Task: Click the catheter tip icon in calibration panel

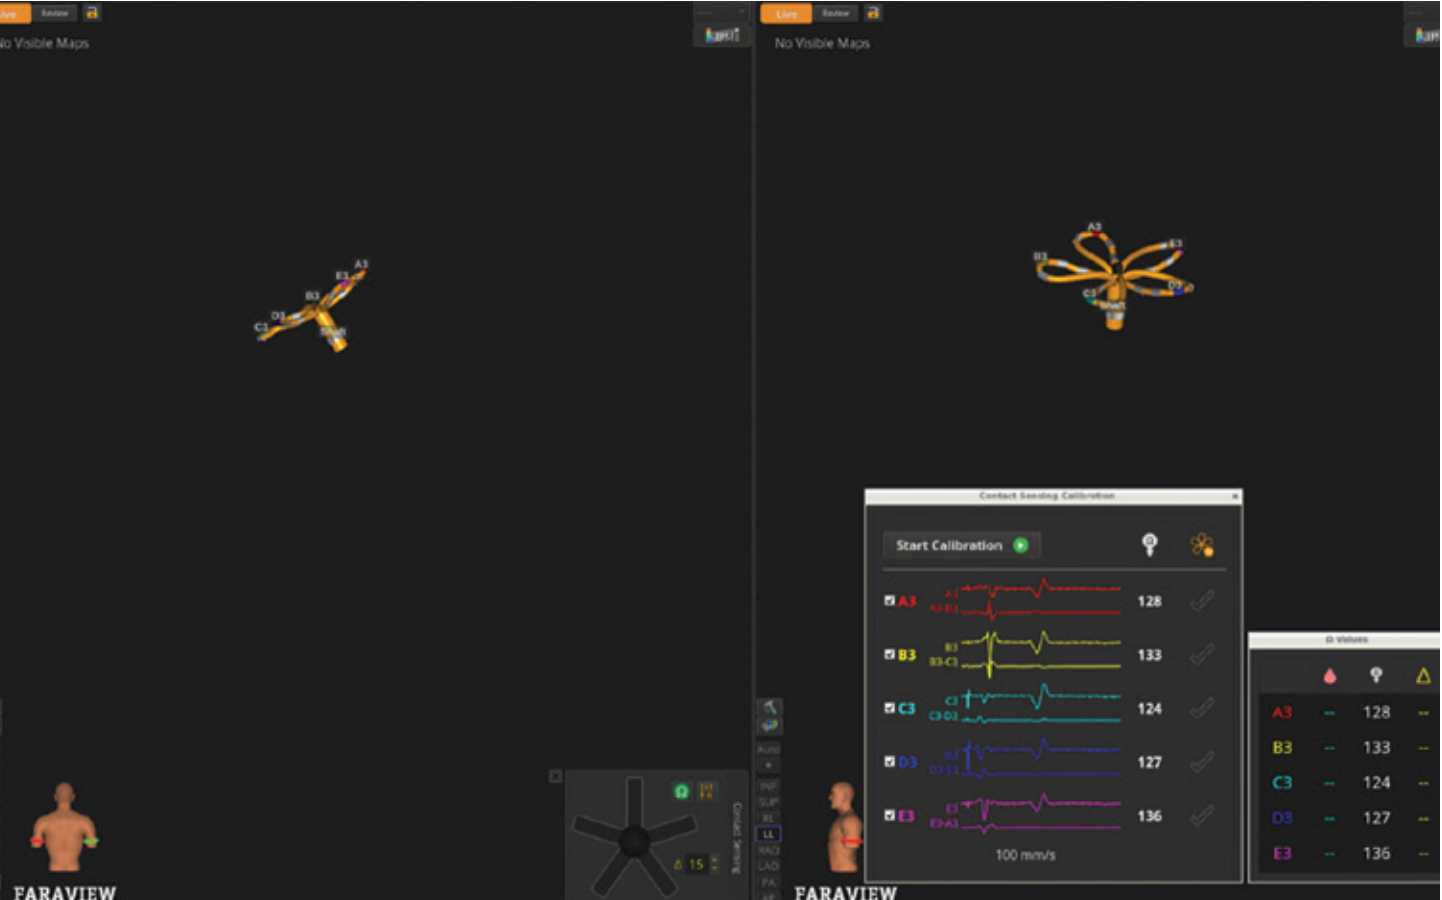Action: [1149, 544]
